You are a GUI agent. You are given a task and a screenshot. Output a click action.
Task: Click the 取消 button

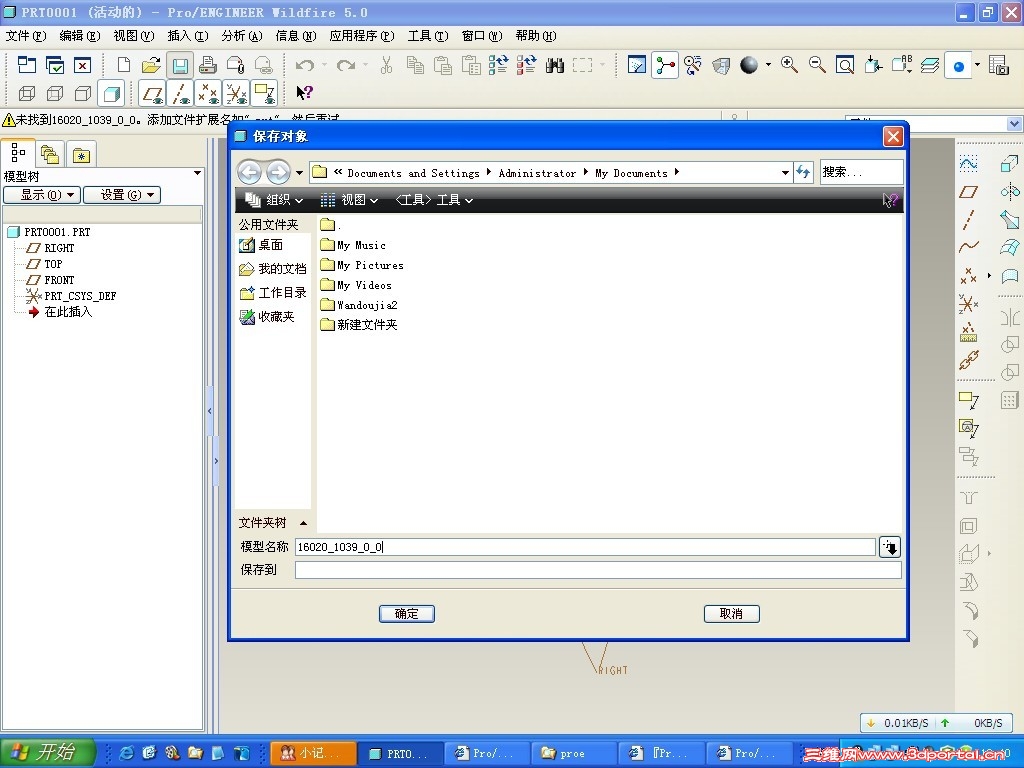(x=731, y=614)
